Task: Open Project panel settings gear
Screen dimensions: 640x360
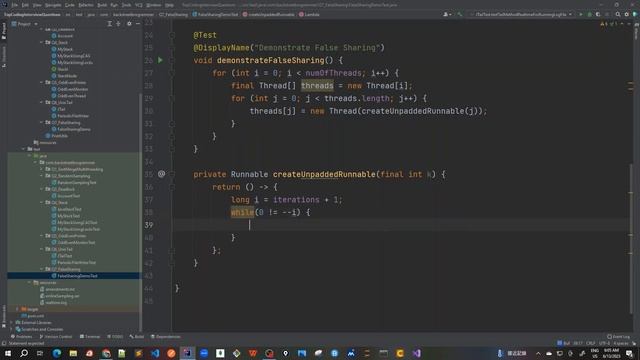Action: pyautogui.click(x=129, y=24)
